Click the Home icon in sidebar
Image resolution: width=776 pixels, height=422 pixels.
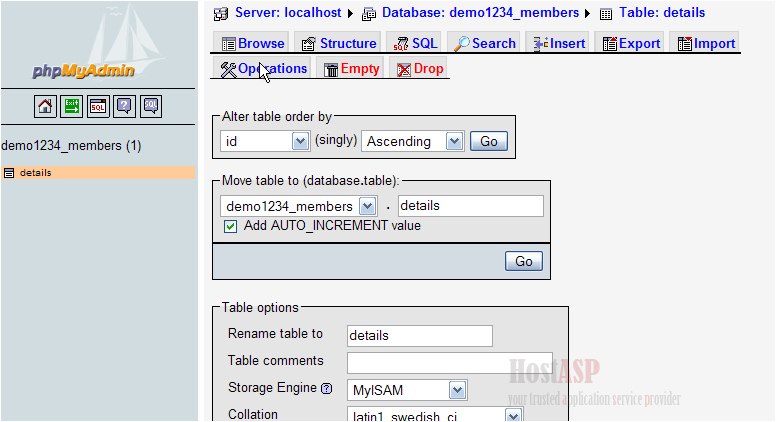pos(46,105)
